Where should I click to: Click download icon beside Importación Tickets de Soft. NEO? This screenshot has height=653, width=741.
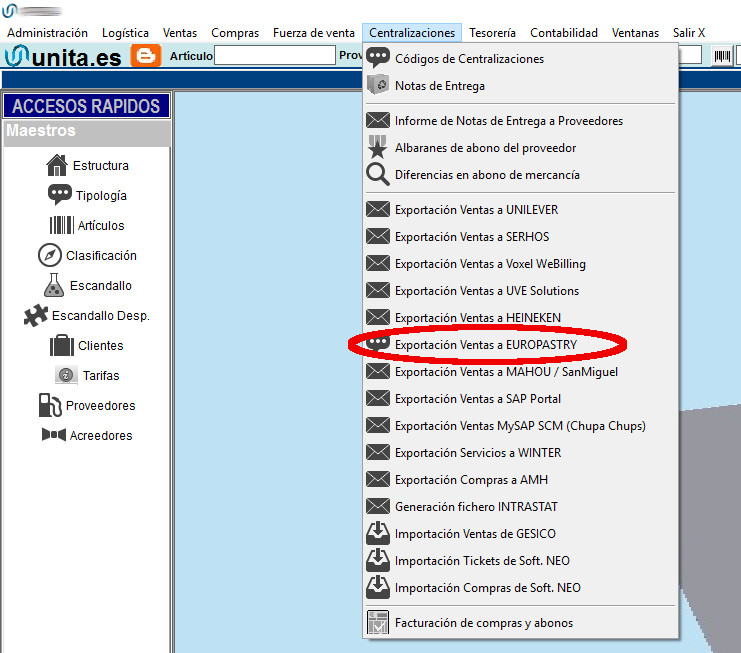click(378, 560)
